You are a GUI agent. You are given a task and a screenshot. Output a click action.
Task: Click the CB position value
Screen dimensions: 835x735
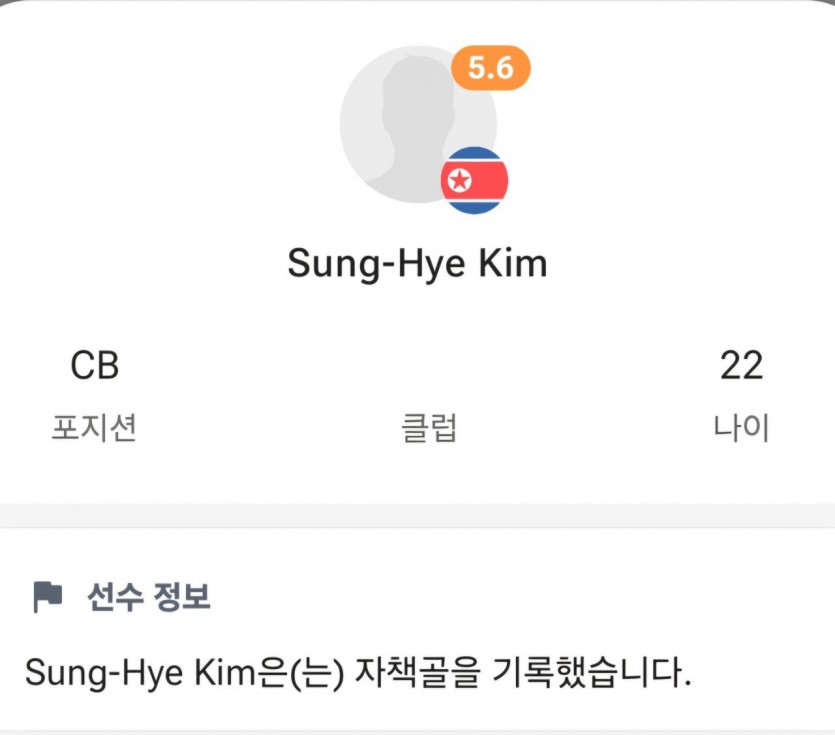(95, 366)
